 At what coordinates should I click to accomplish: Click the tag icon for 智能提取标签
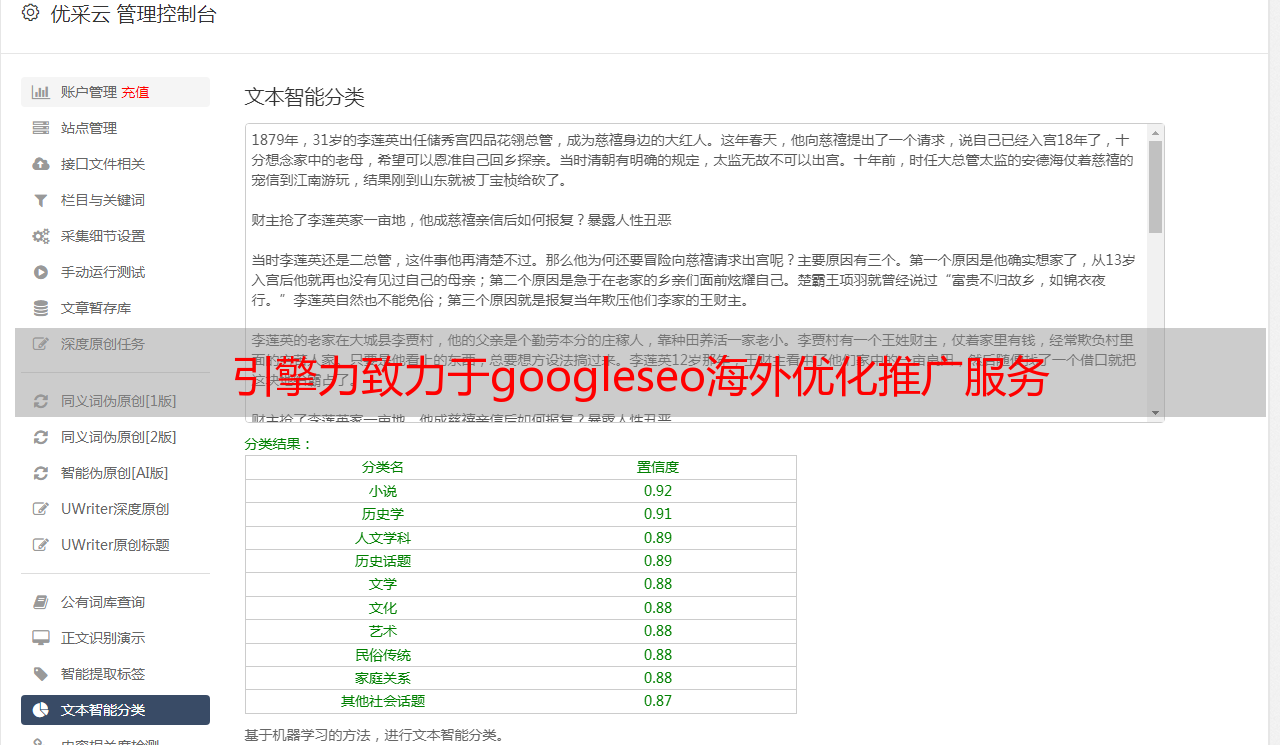click(41, 674)
